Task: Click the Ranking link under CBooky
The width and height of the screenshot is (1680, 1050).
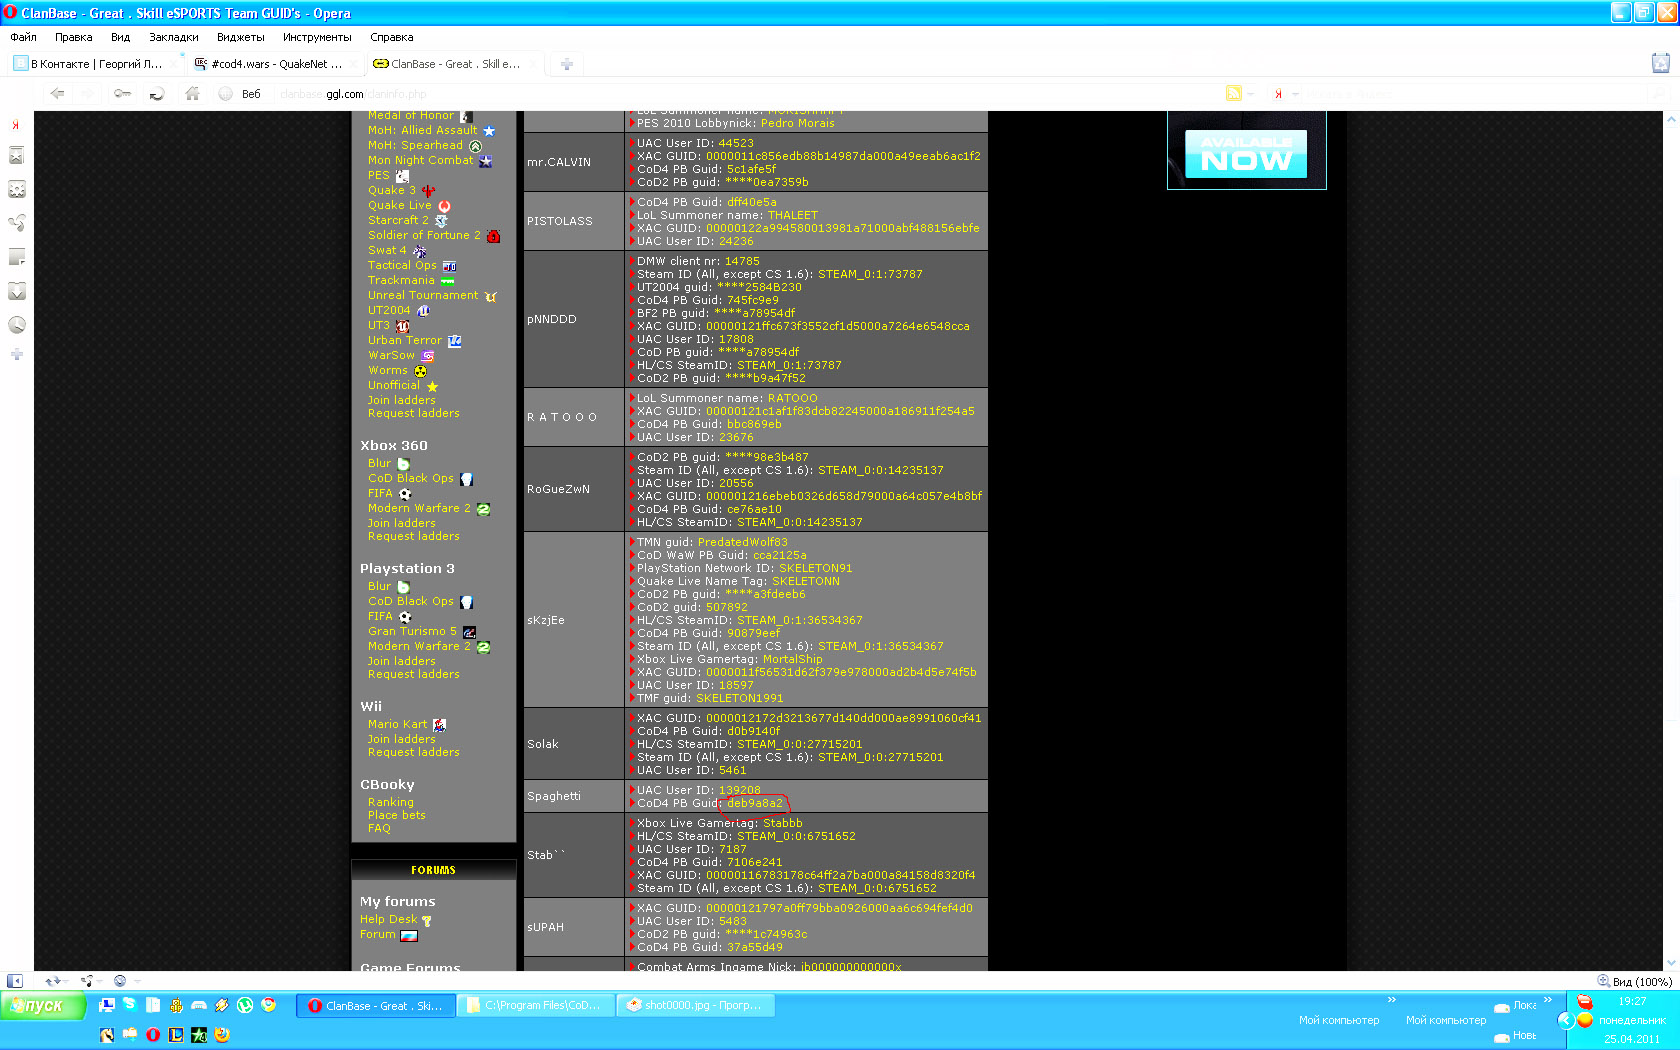Action: tap(391, 802)
